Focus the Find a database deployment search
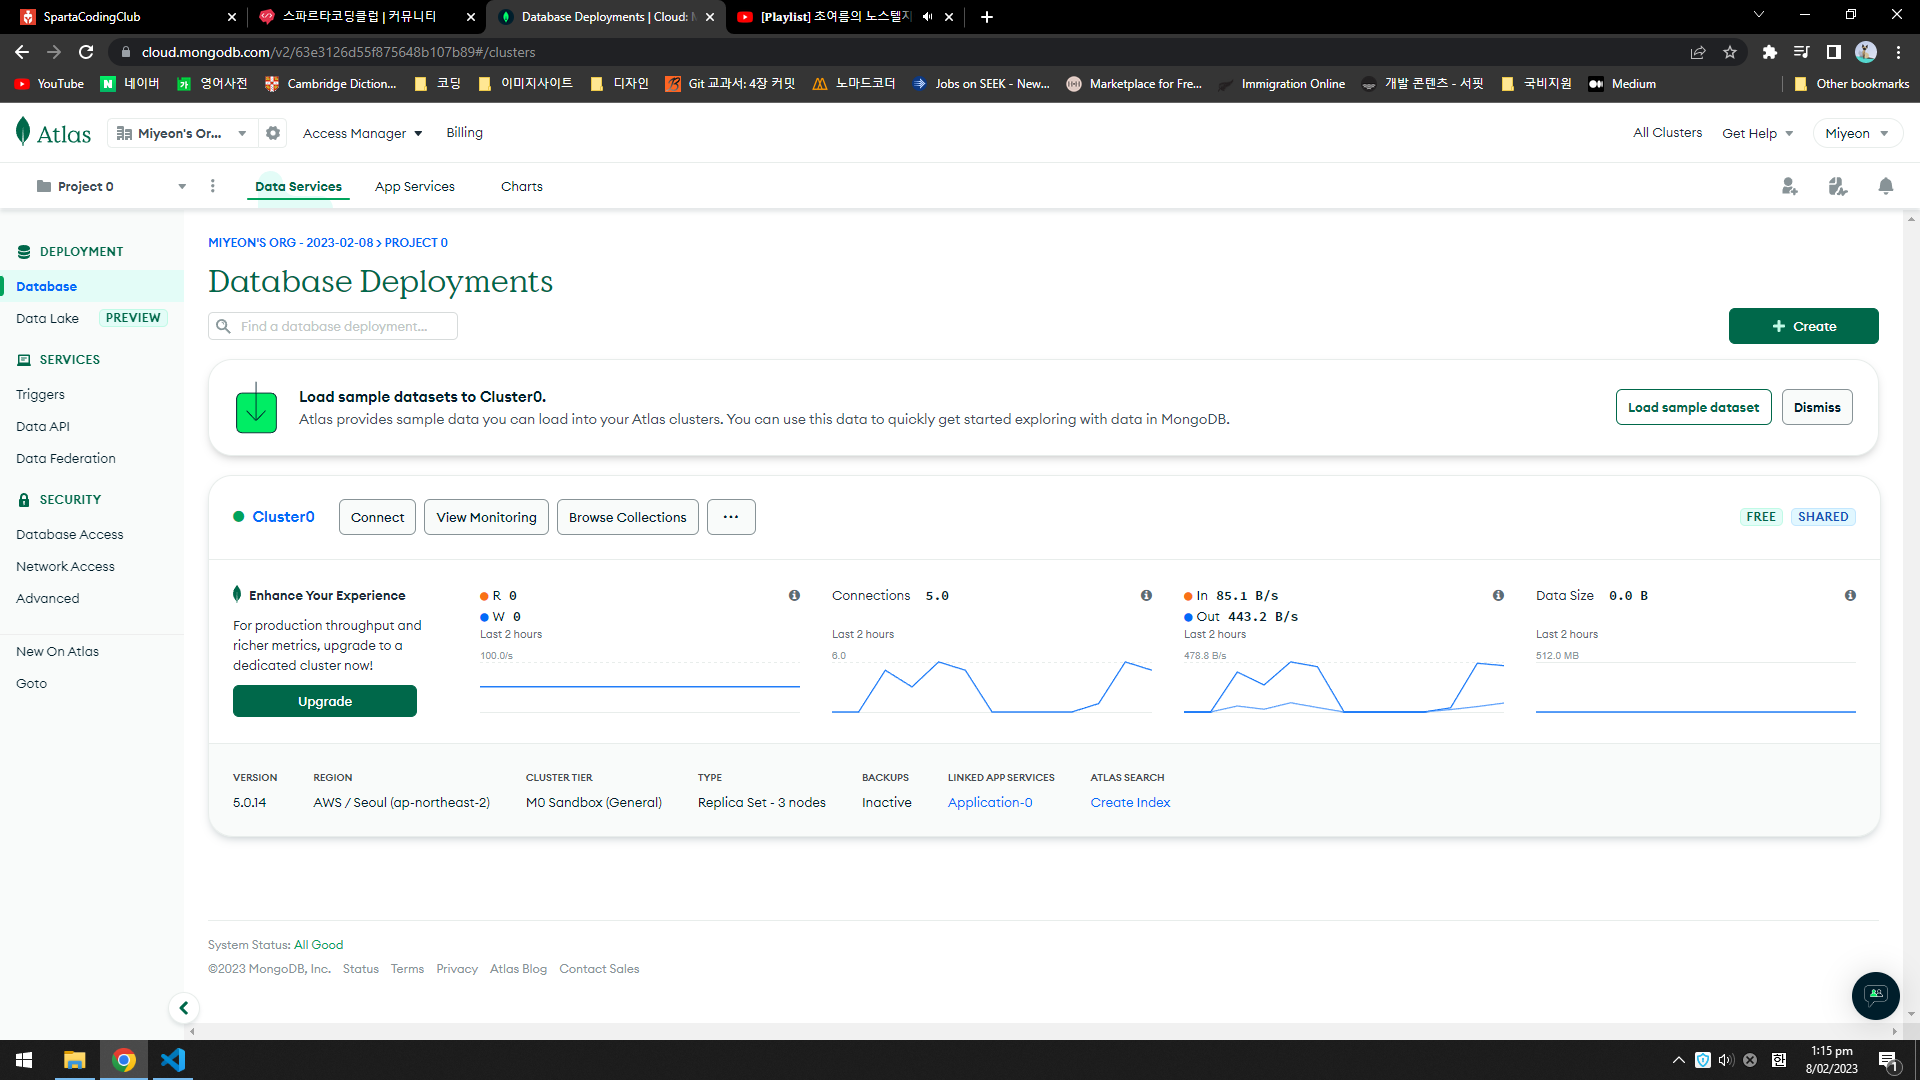 point(333,326)
